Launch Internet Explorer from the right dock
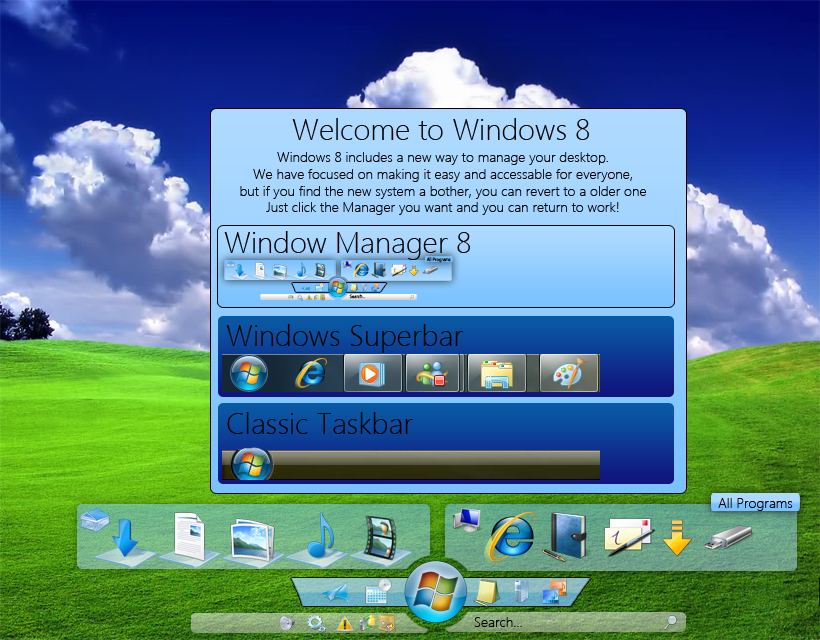 [x=510, y=536]
